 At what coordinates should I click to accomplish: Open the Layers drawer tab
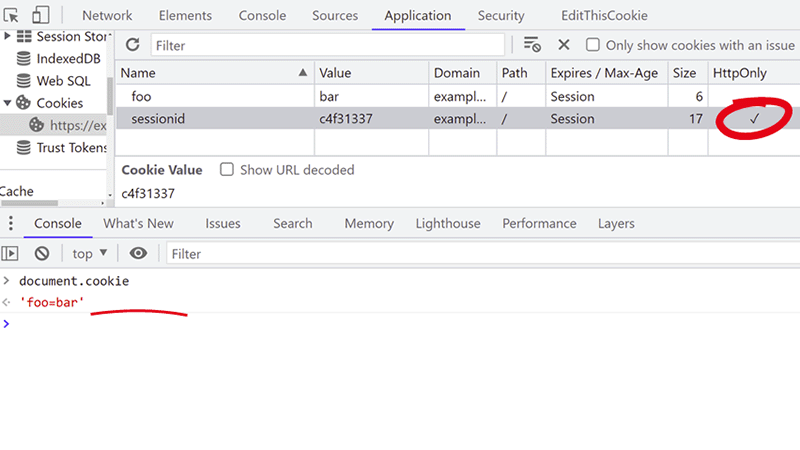click(x=616, y=223)
